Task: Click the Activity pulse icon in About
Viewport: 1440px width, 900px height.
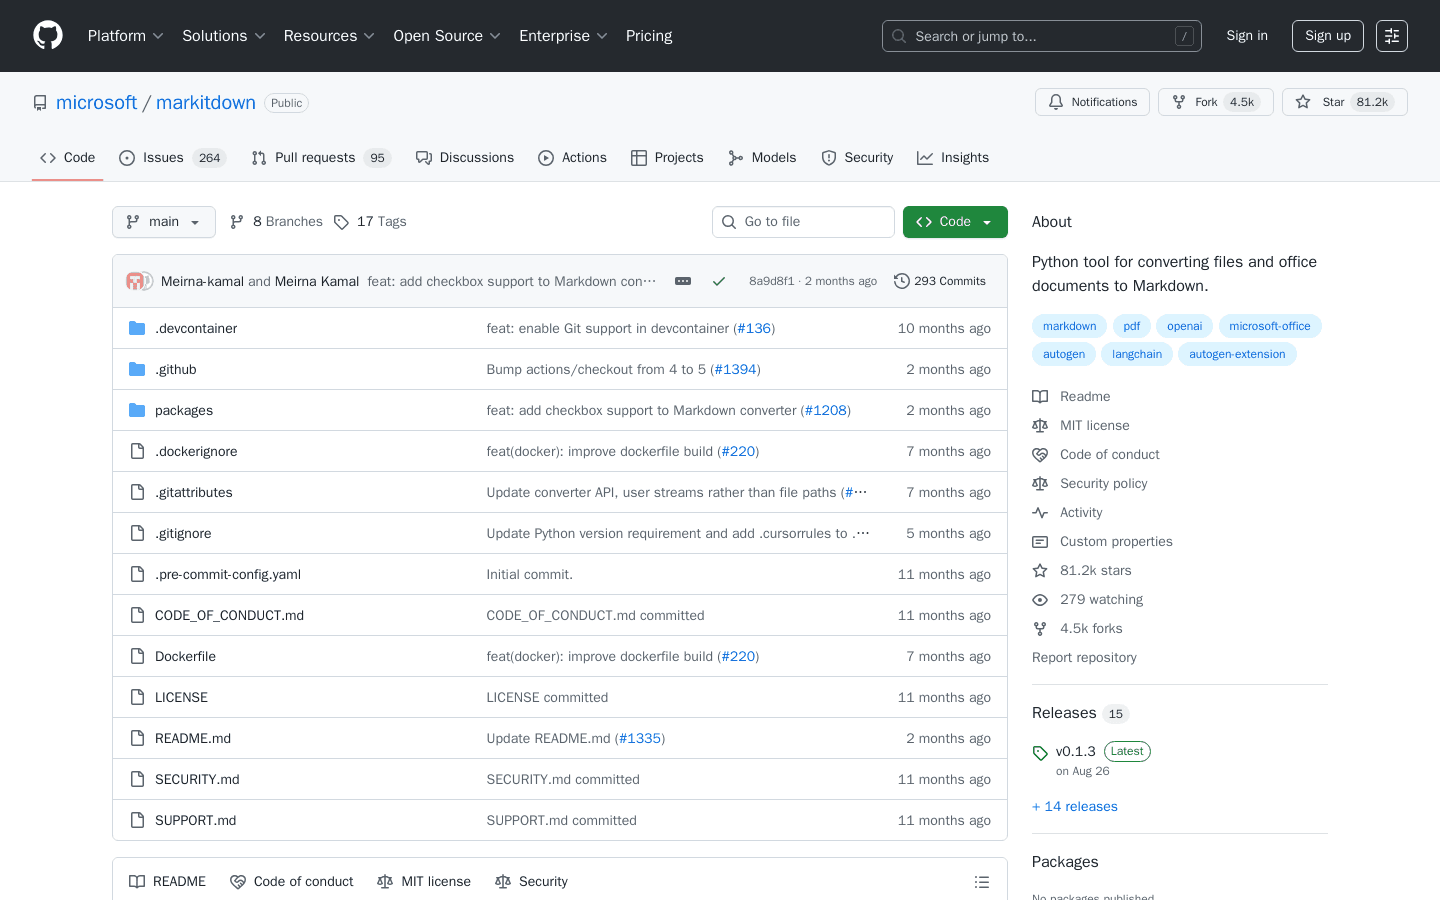Action: (x=1040, y=512)
